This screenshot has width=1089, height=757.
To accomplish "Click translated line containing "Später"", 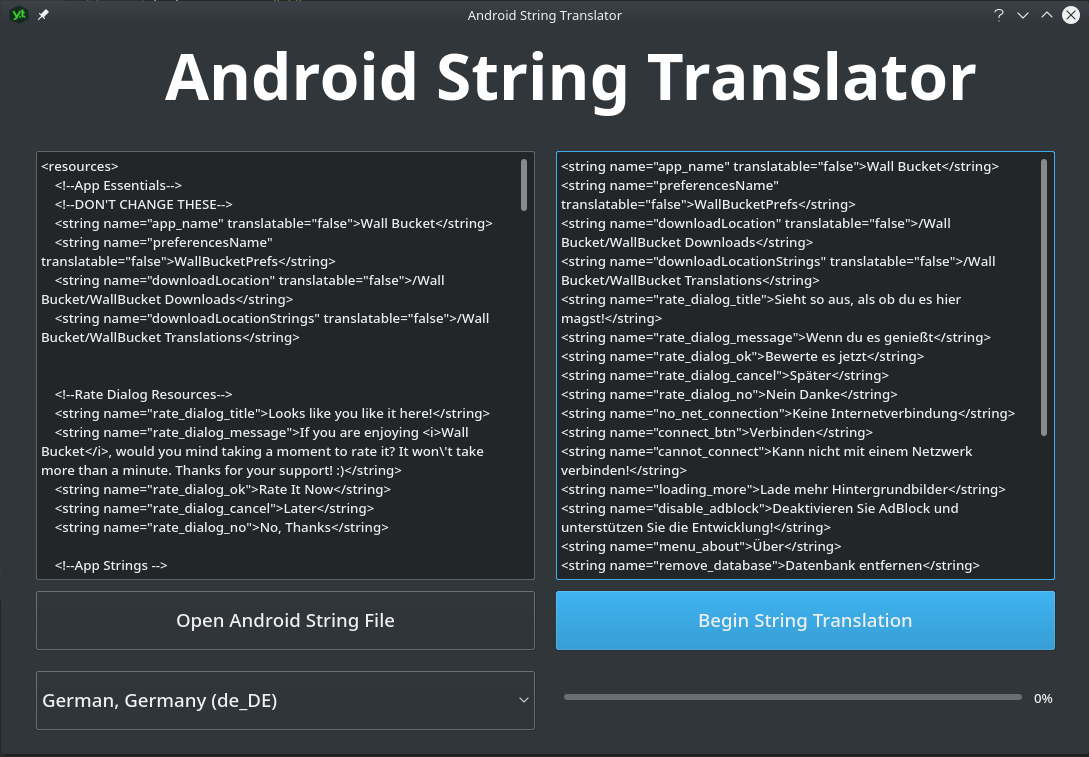I will [x=725, y=375].
